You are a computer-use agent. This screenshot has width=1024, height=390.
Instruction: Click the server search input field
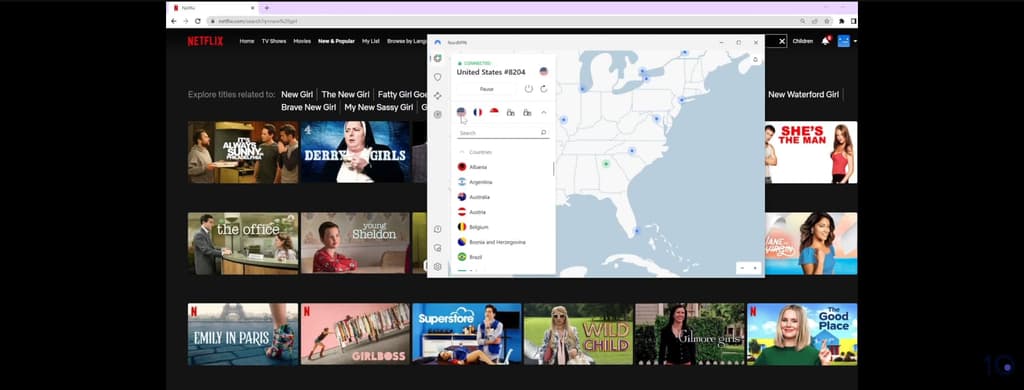(x=503, y=133)
